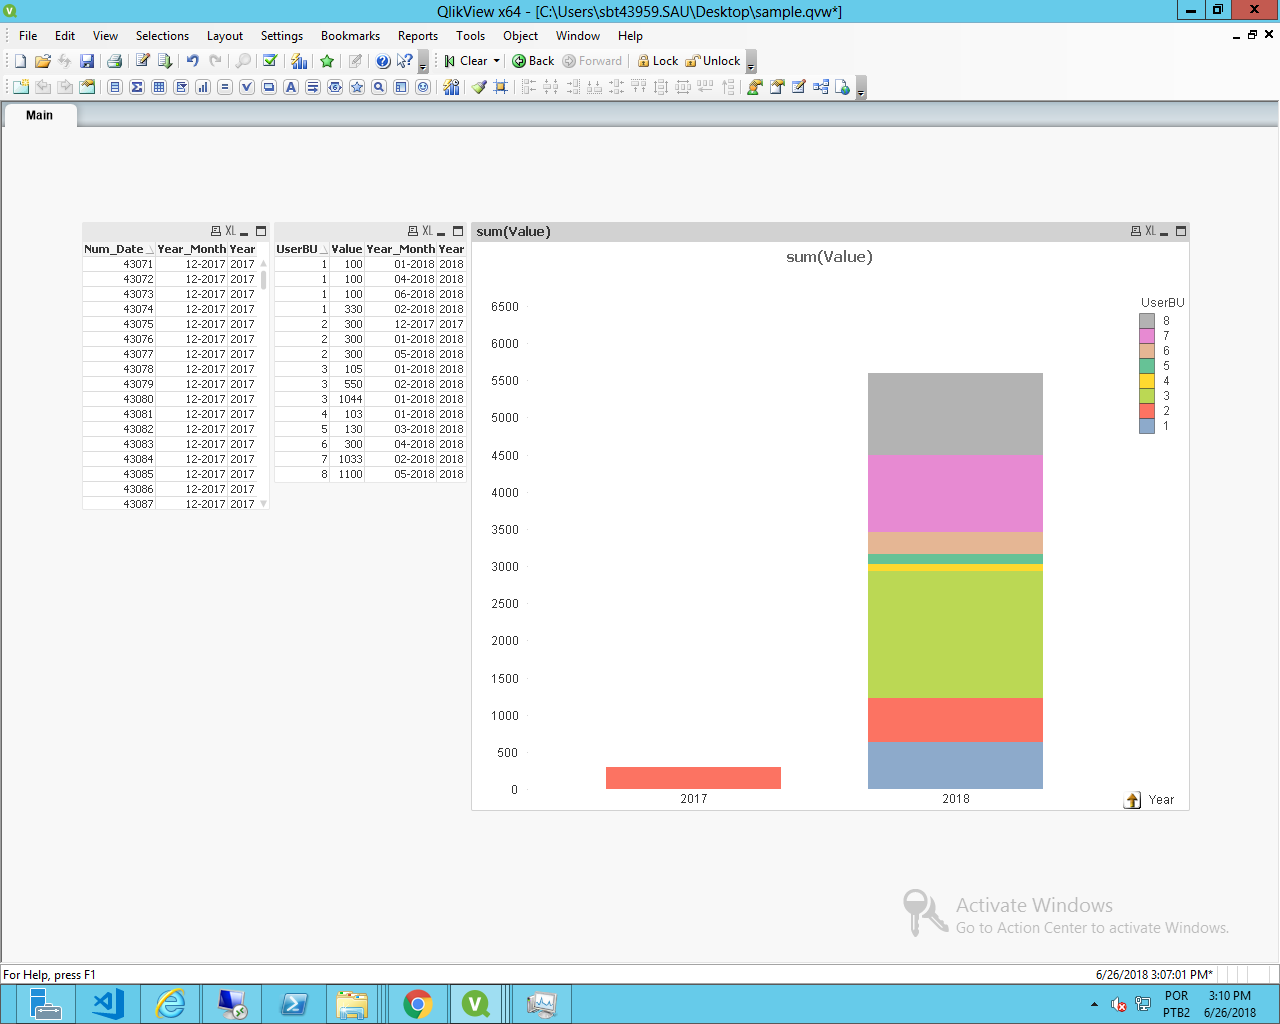Open the Bookmarks menu
Viewport: 1280px width, 1024px height.
pos(350,36)
